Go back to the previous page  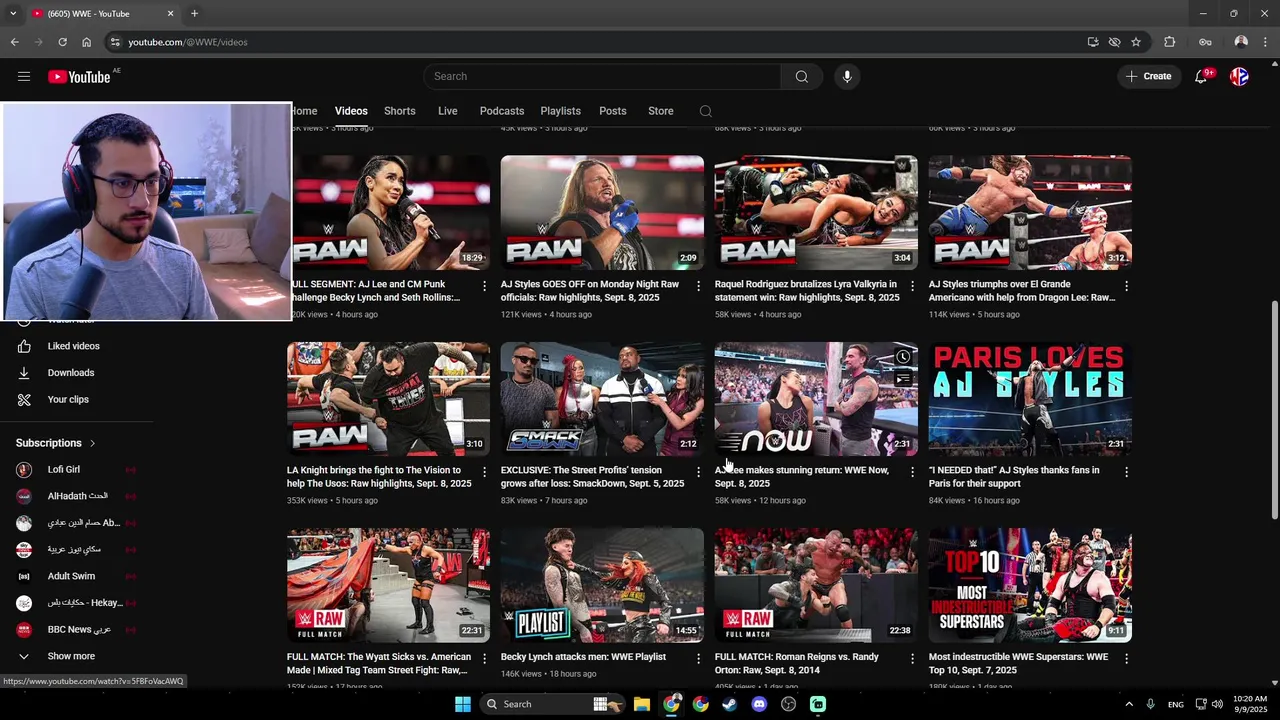click(15, 42)
